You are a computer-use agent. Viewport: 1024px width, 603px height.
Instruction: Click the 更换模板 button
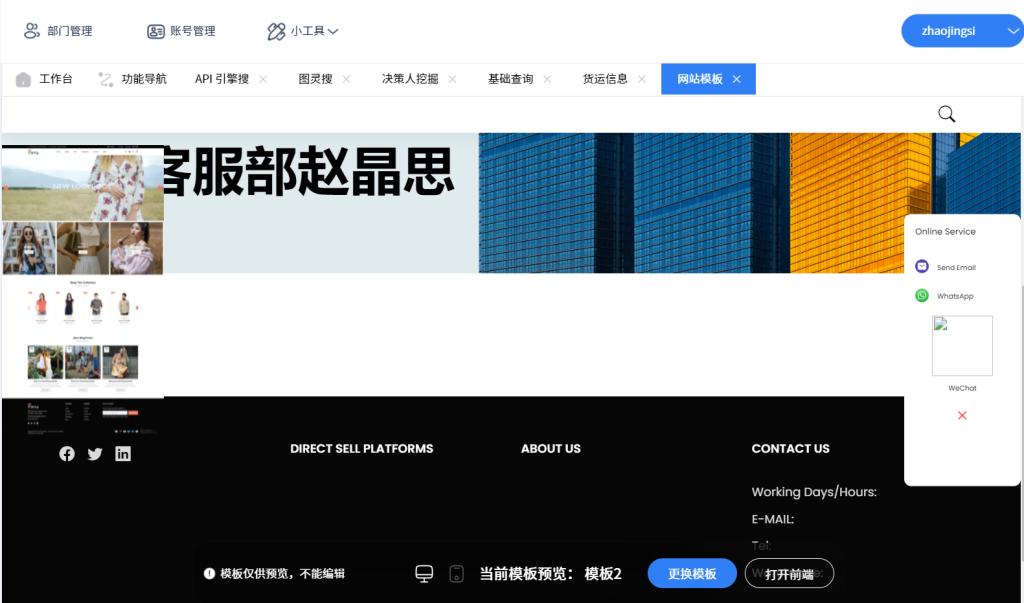(x=692, y=573)
